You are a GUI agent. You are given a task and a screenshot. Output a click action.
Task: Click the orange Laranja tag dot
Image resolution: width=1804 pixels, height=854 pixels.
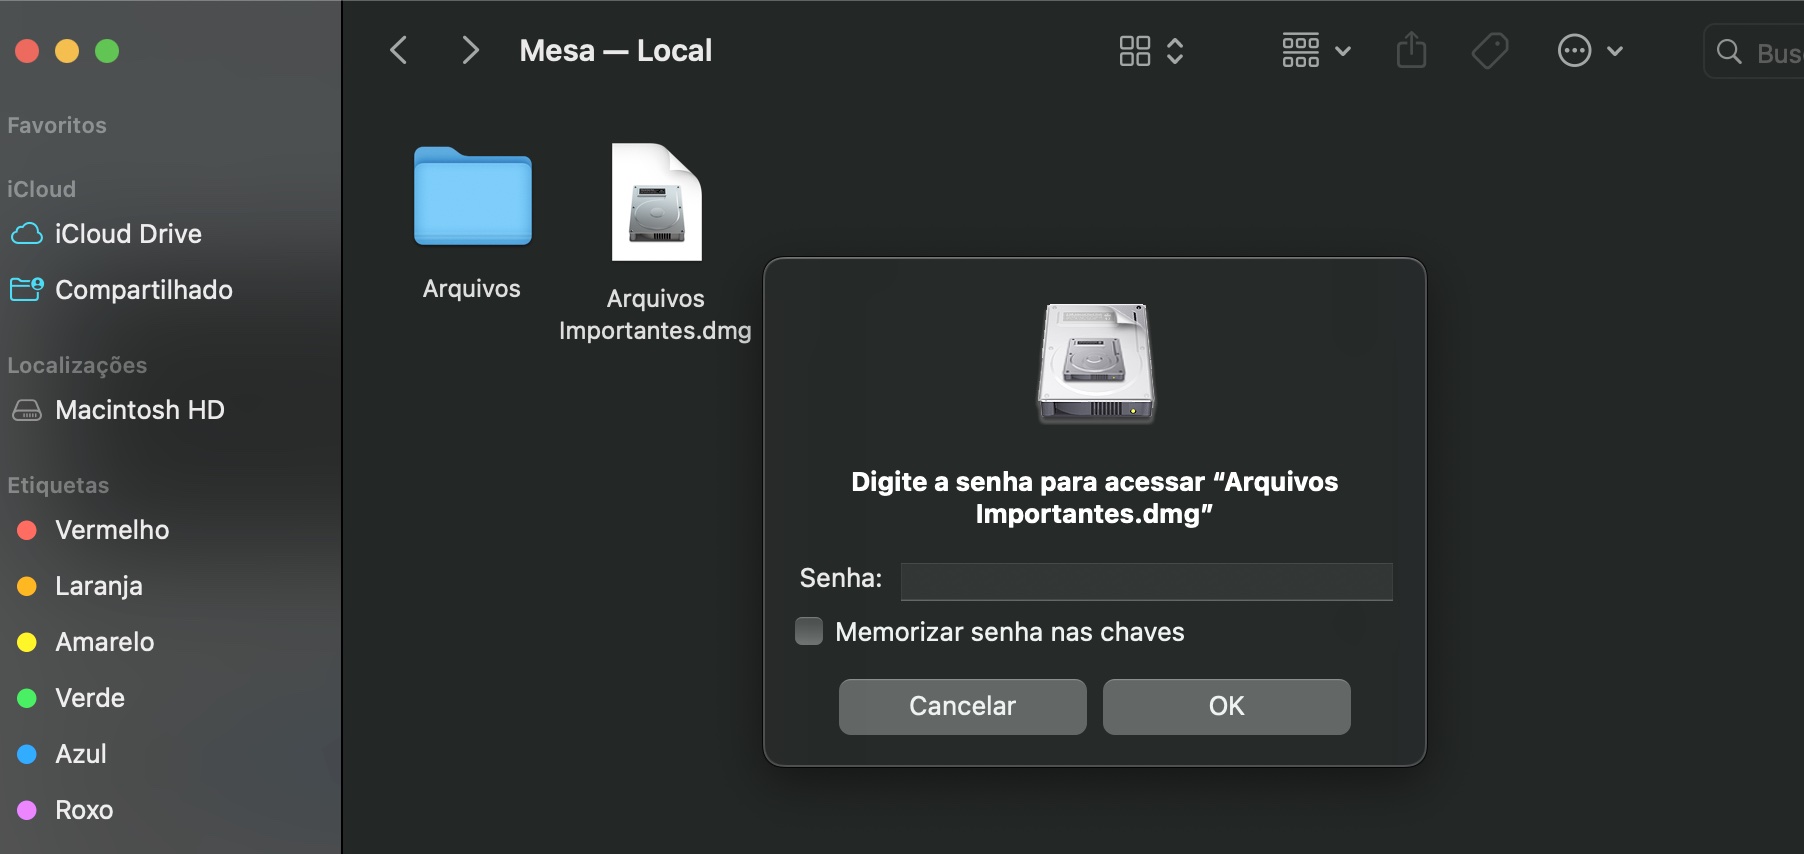click(x=27, y=586)
